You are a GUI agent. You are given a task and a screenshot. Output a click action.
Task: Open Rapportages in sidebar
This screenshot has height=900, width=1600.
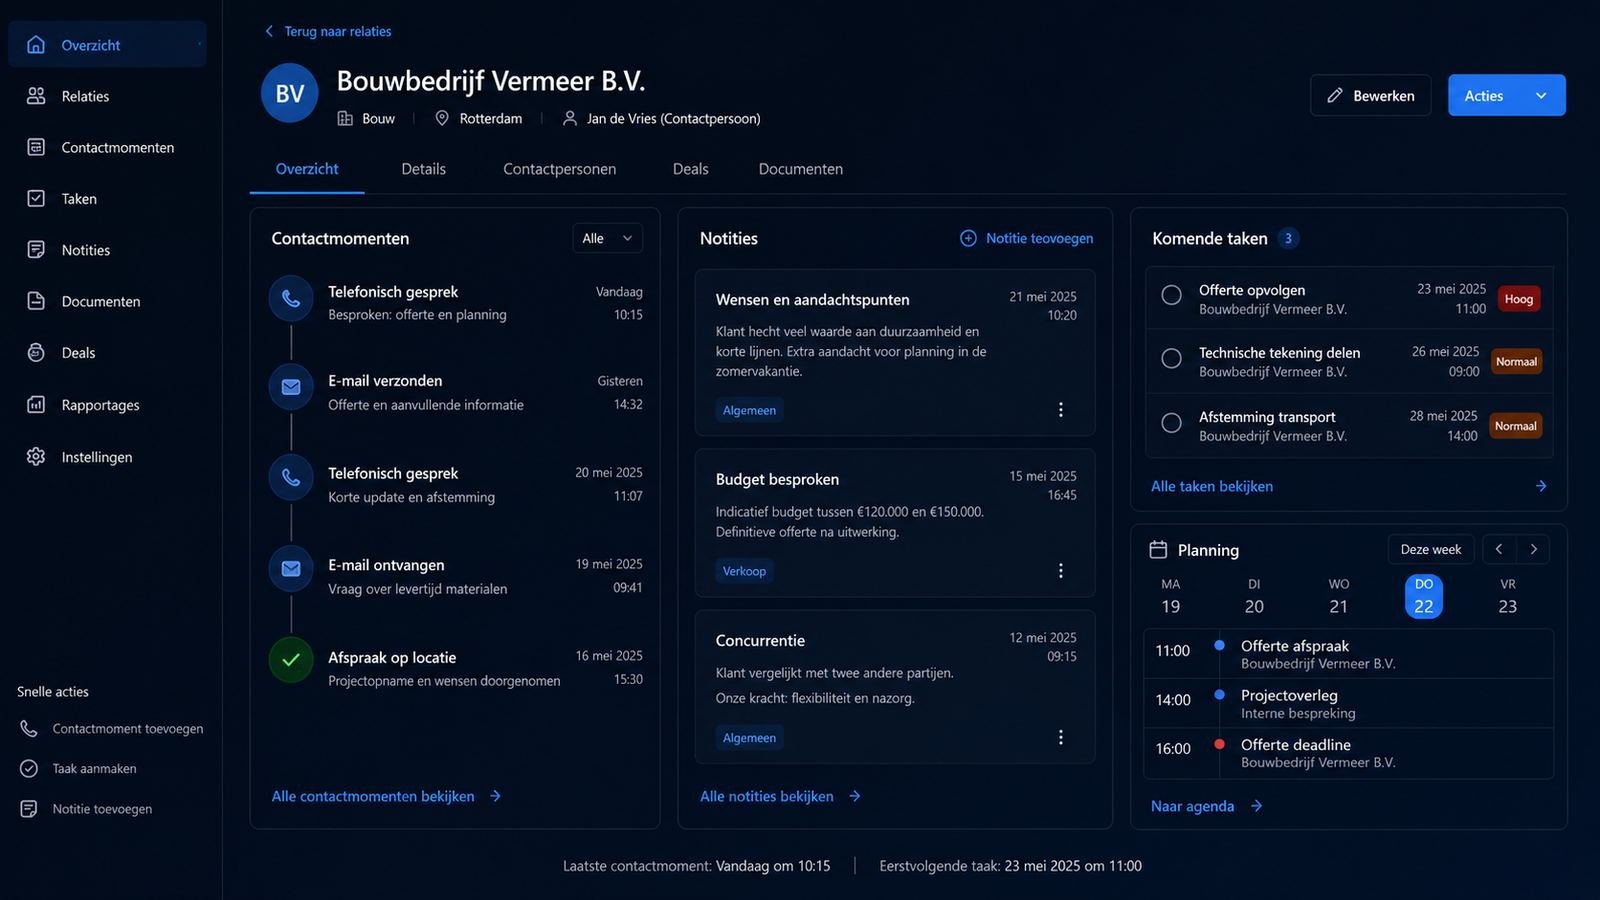tap(107, 405)
